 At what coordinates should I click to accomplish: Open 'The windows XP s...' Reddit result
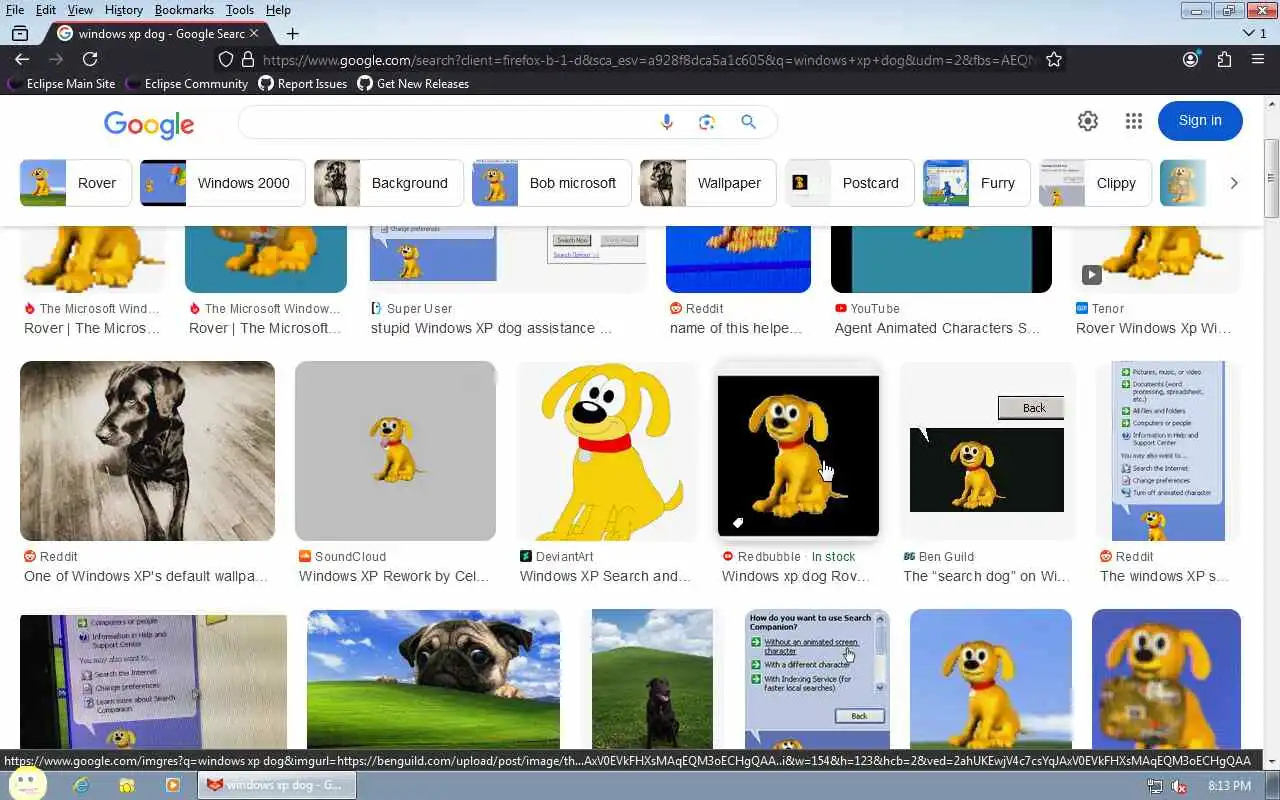tap(1164, 576)
